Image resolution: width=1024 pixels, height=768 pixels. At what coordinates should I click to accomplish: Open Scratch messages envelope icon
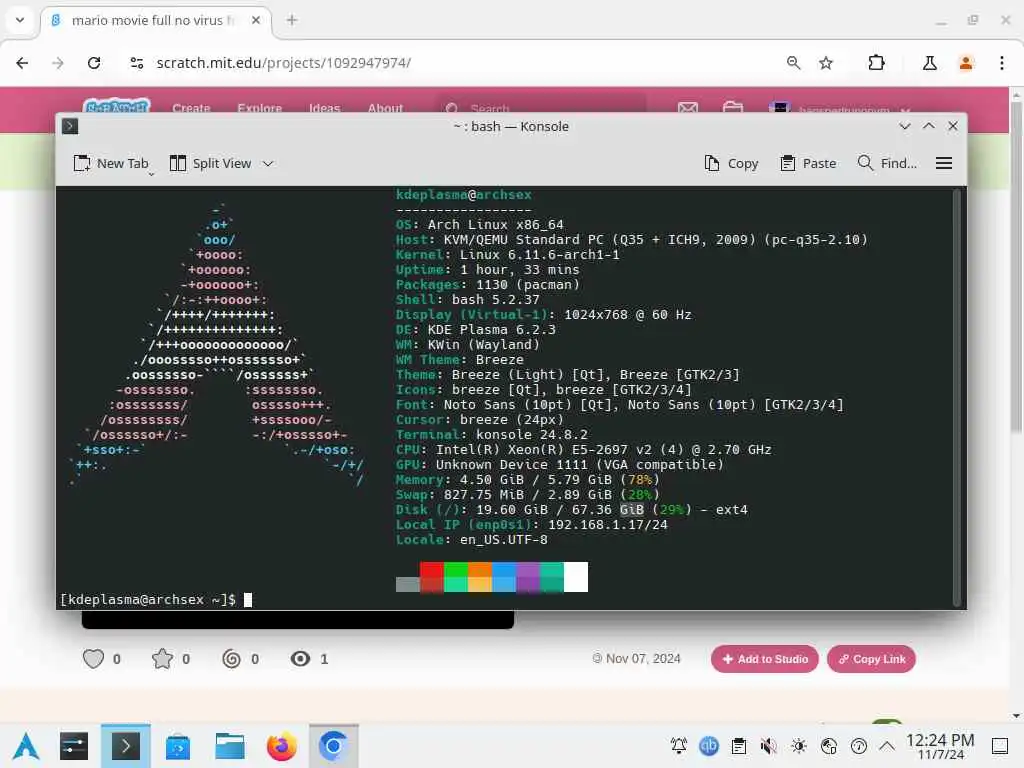688,108
